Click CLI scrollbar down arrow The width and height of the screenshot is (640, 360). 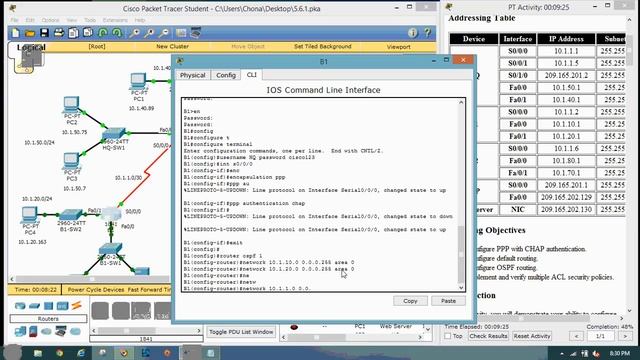click(461, 287)
